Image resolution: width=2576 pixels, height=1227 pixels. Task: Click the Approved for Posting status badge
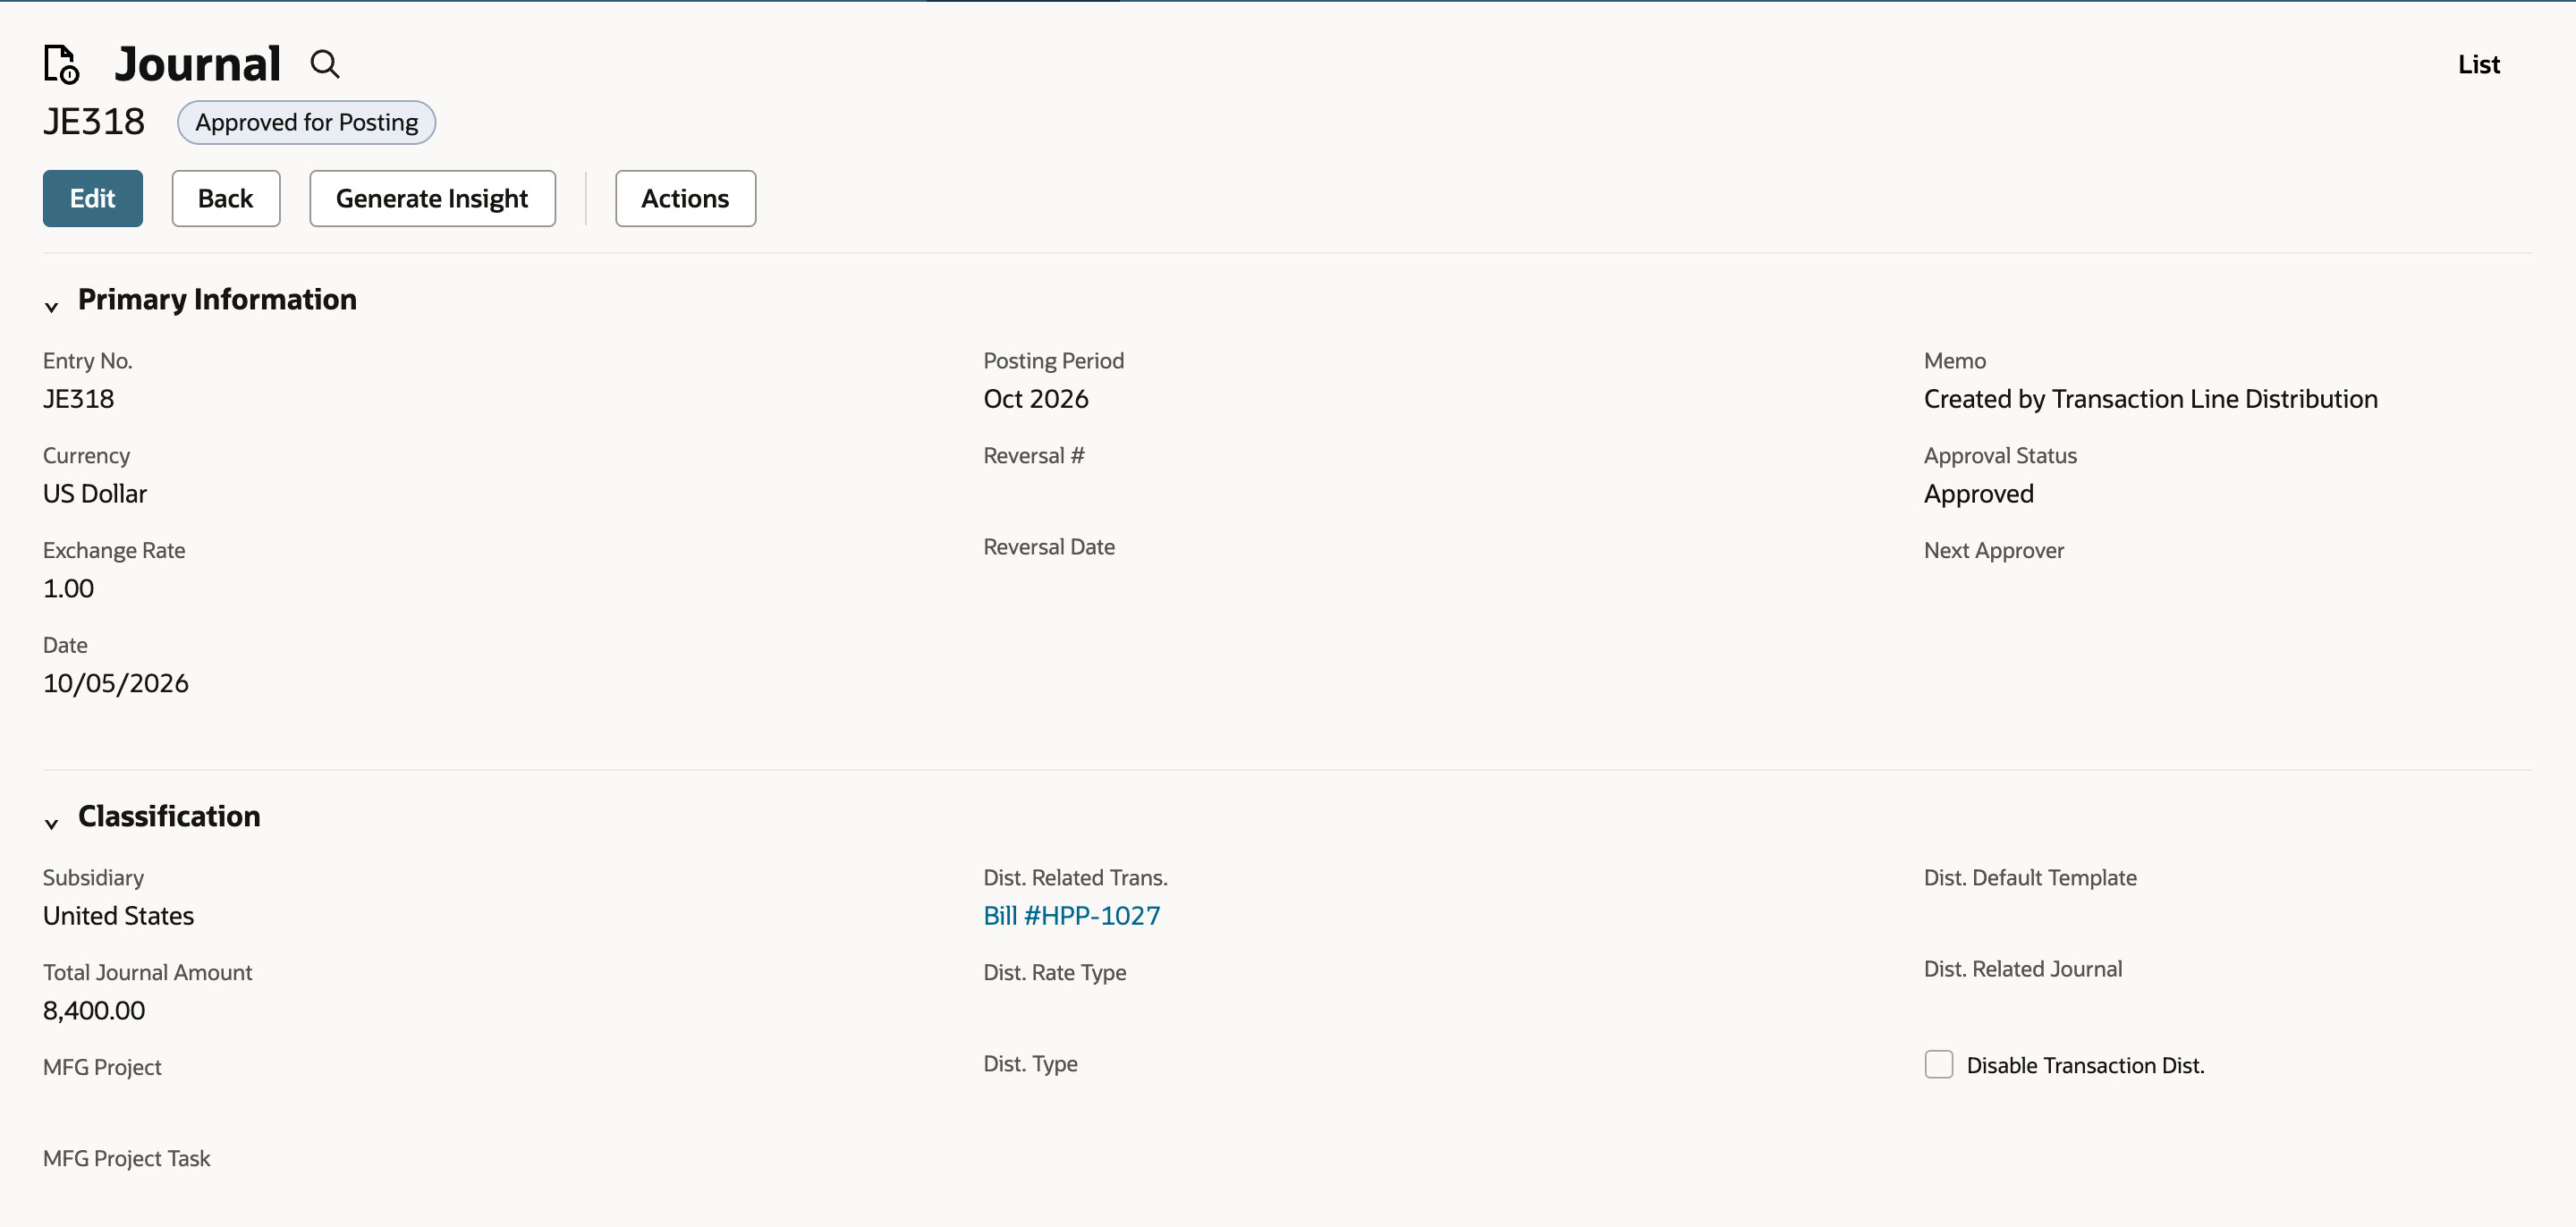(x=306, y=122)
